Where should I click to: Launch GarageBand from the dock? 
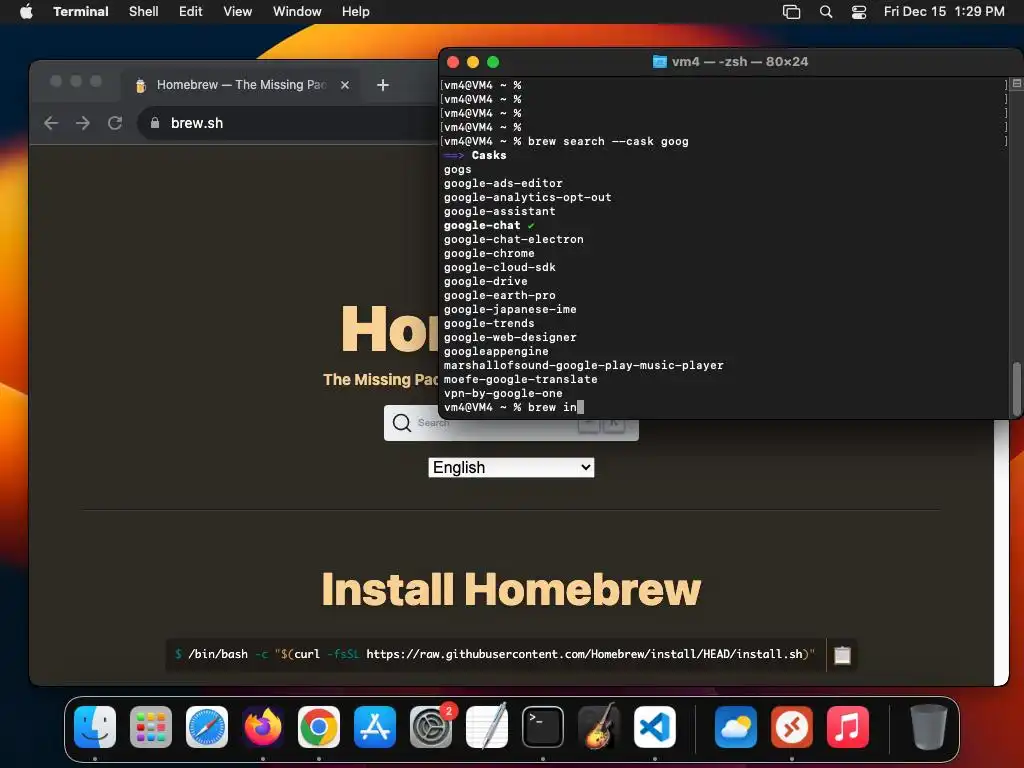click(599, 727)
